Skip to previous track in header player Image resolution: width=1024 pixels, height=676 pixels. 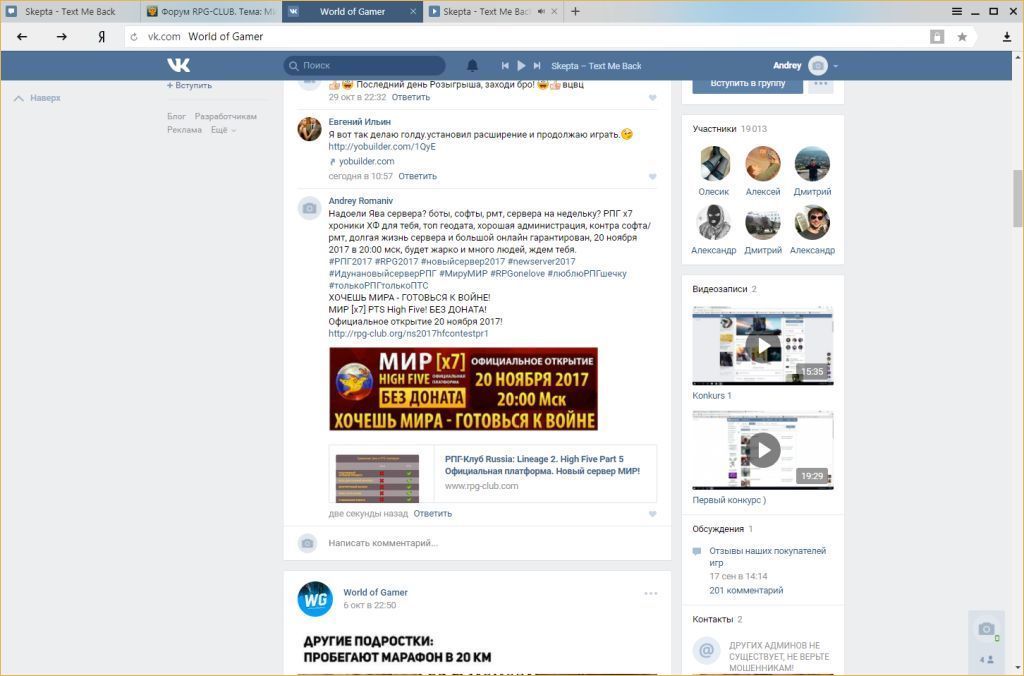(x=505, y=65)
